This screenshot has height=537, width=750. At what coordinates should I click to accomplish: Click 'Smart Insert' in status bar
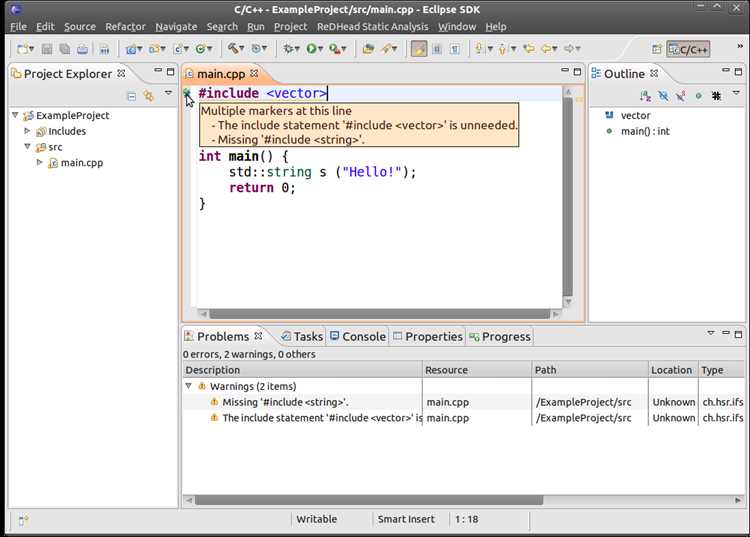point(406,519)
